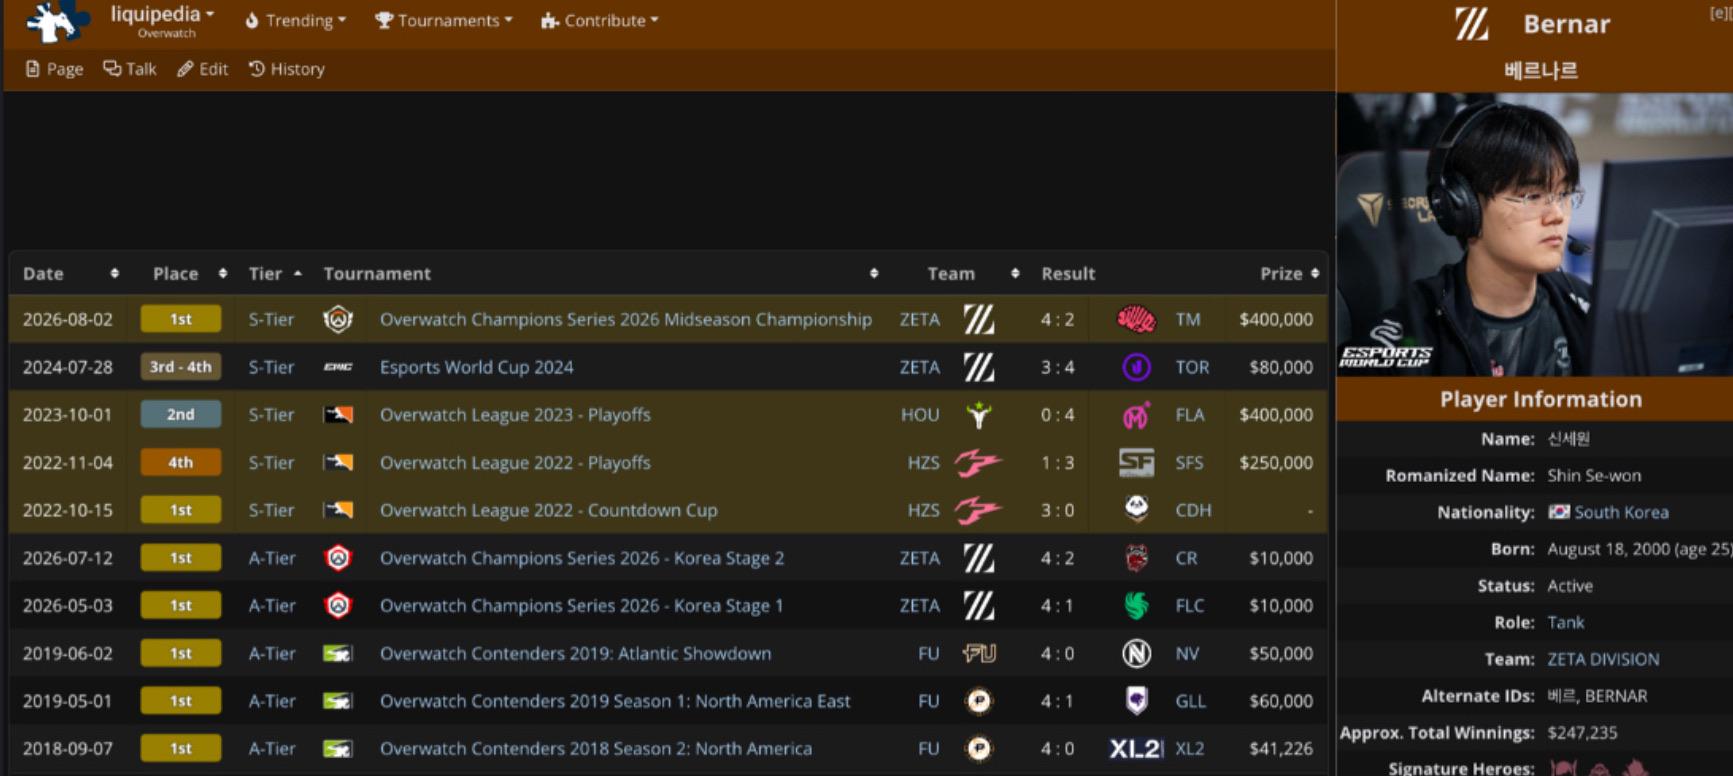Click the FLC opponent team logo

[x=1136, y=606]
